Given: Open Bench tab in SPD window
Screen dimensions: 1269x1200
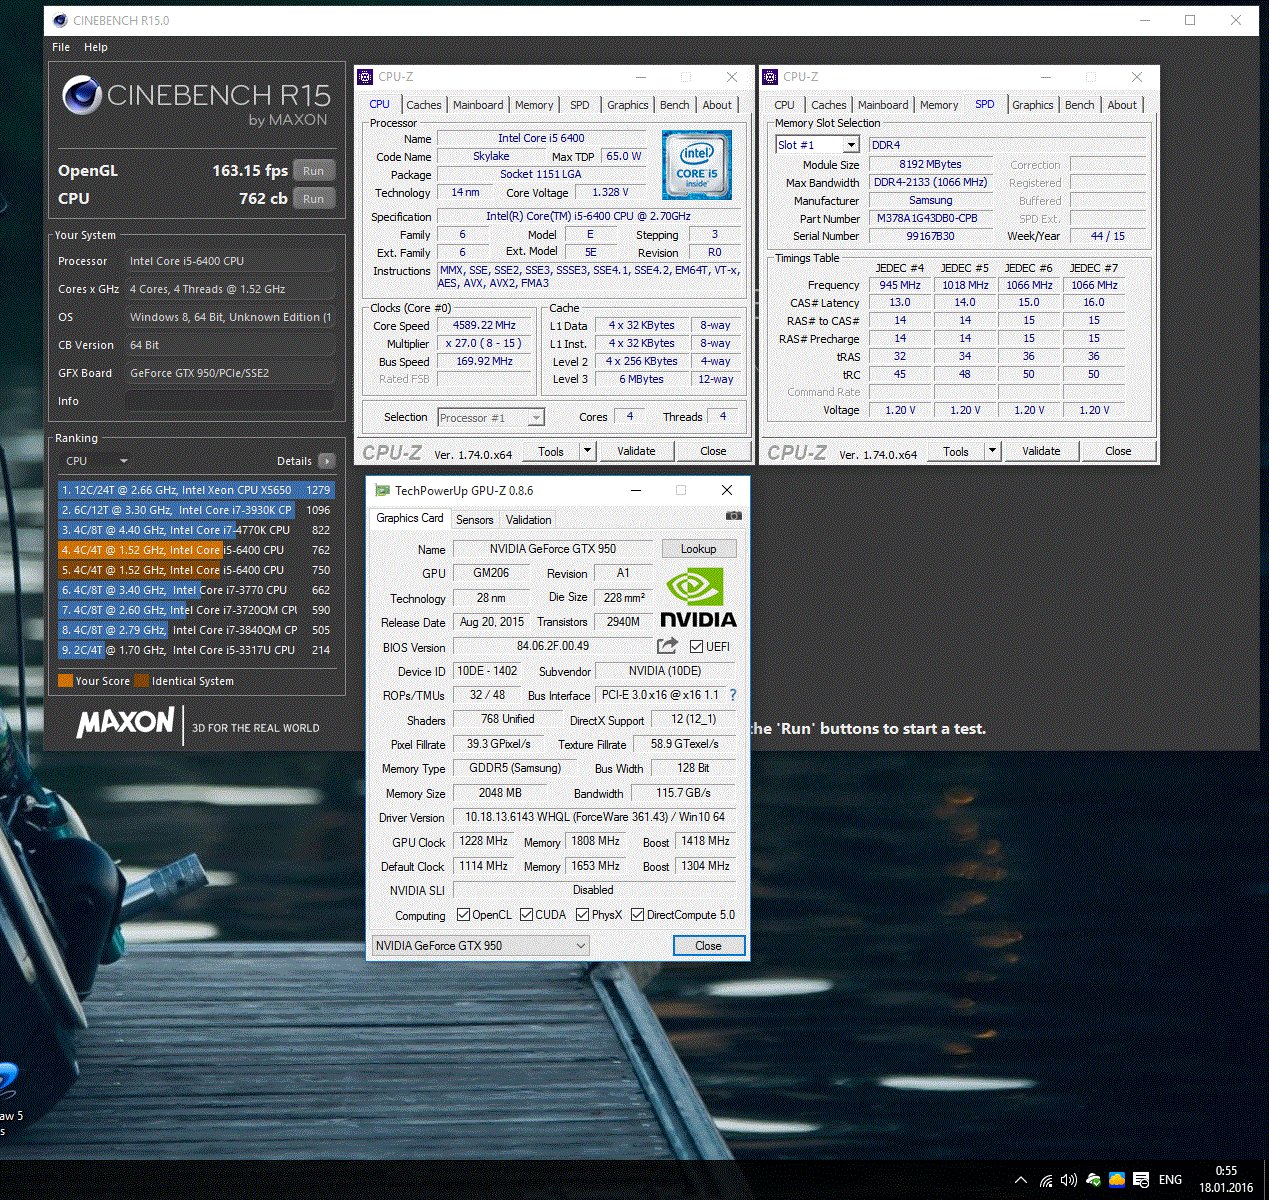Looking at the screenshot, I should point(1079,105).
